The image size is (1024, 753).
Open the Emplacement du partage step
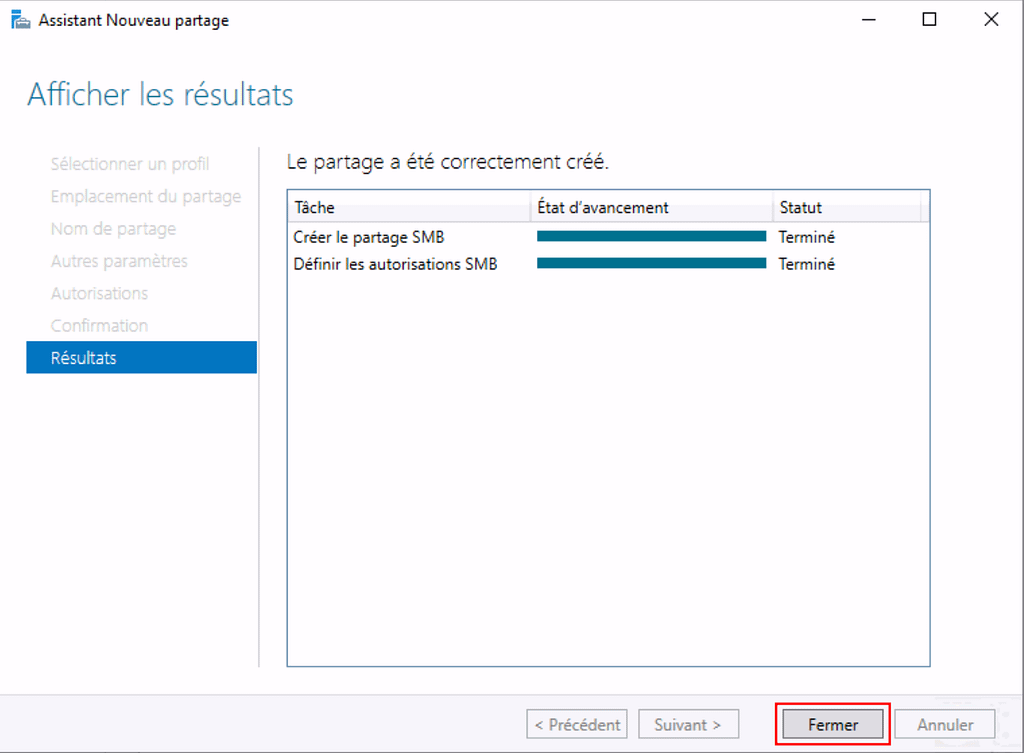(x=146, y=197)
